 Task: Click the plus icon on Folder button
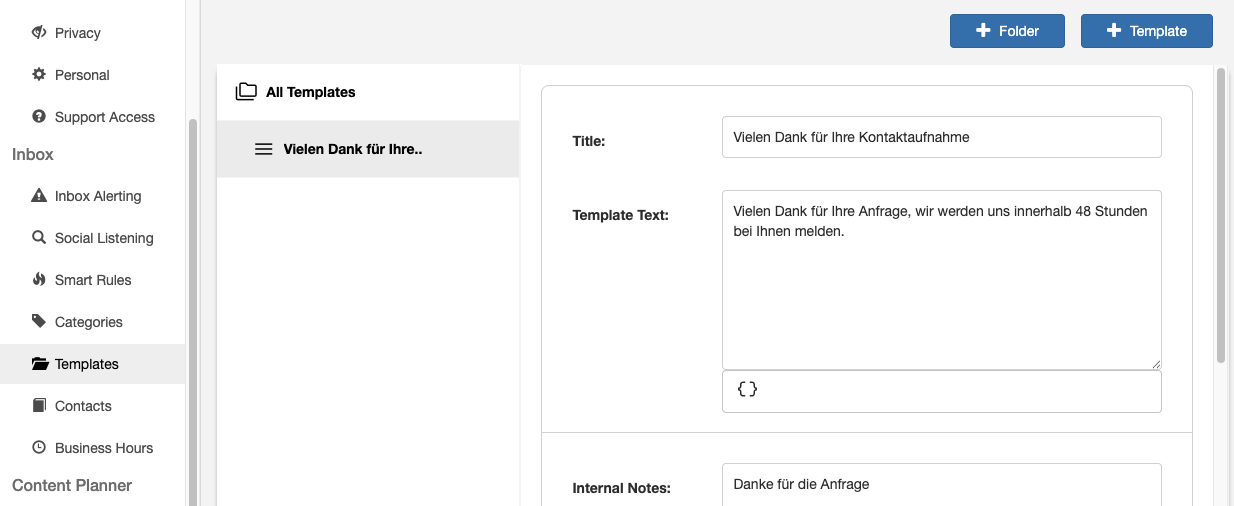[x=983, y=31]
